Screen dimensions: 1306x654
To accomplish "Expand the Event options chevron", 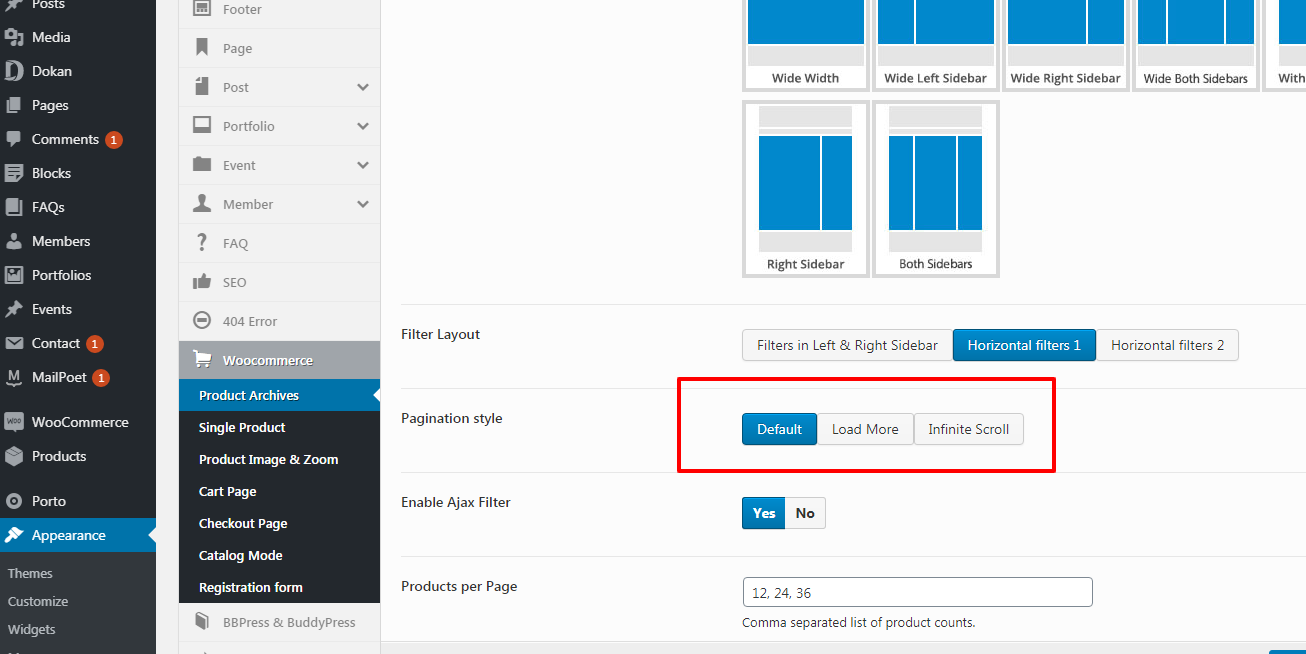I will (x=363, y=165).
